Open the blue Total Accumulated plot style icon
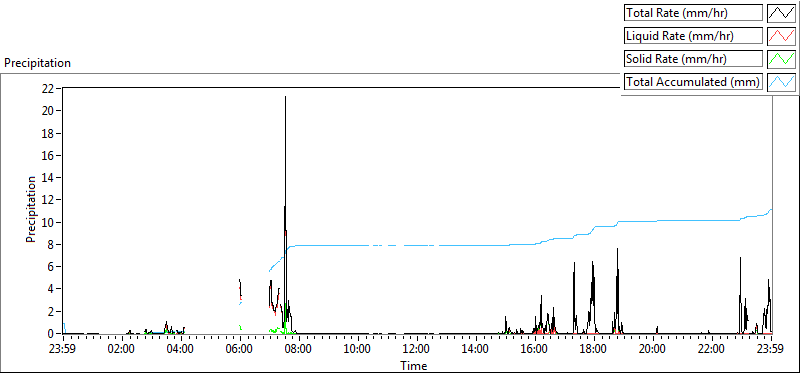 (782, 82)
